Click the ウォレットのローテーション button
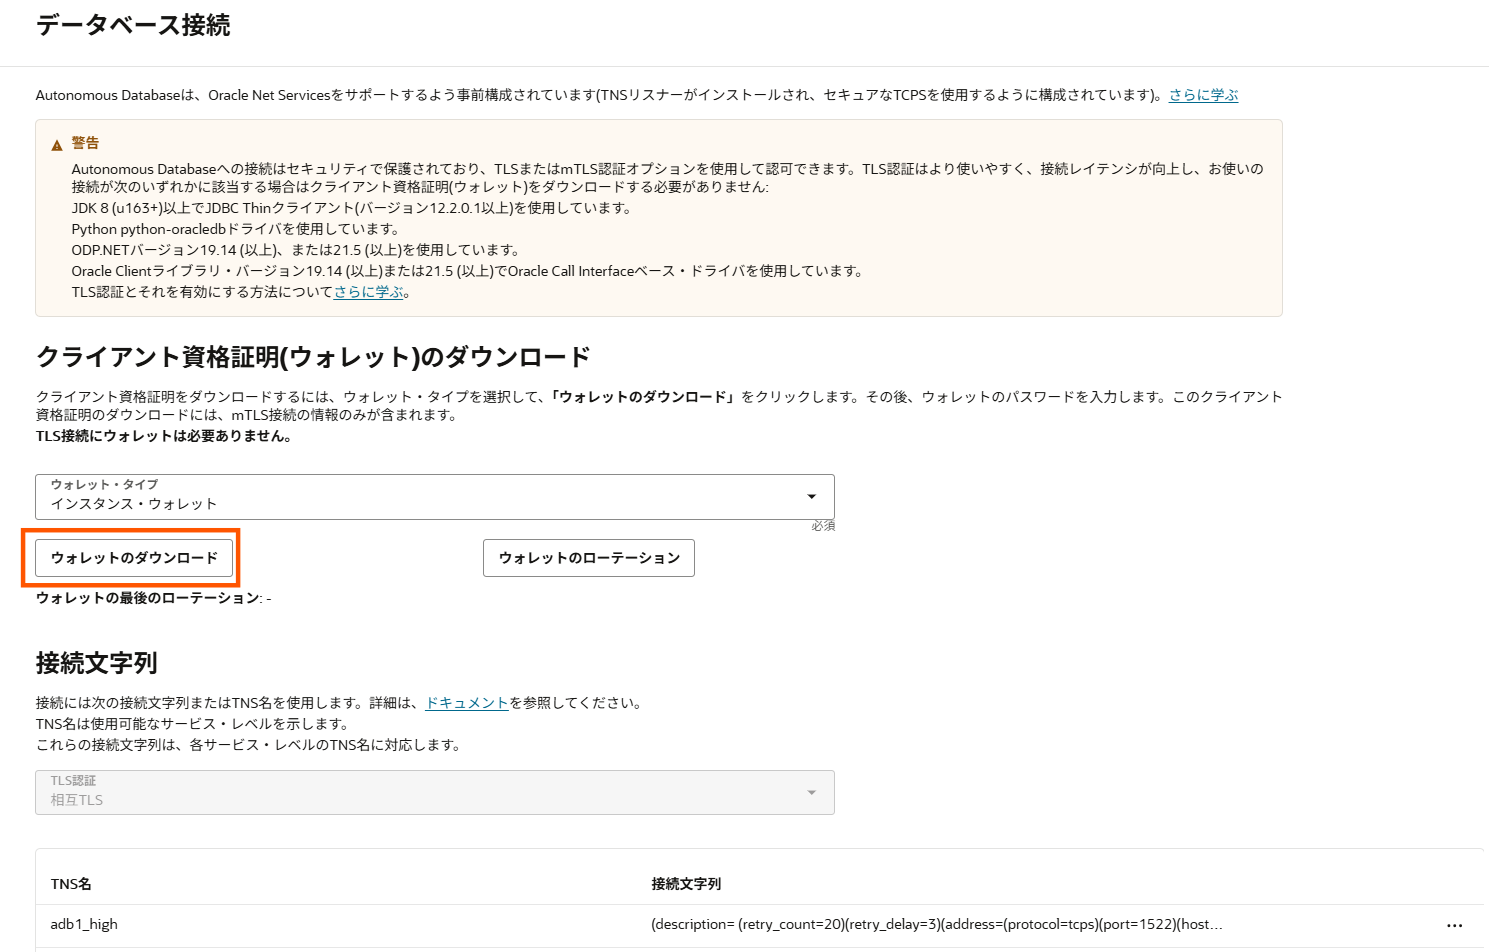The width and height of the screenshot is (1489, 952). click(589, 558)
